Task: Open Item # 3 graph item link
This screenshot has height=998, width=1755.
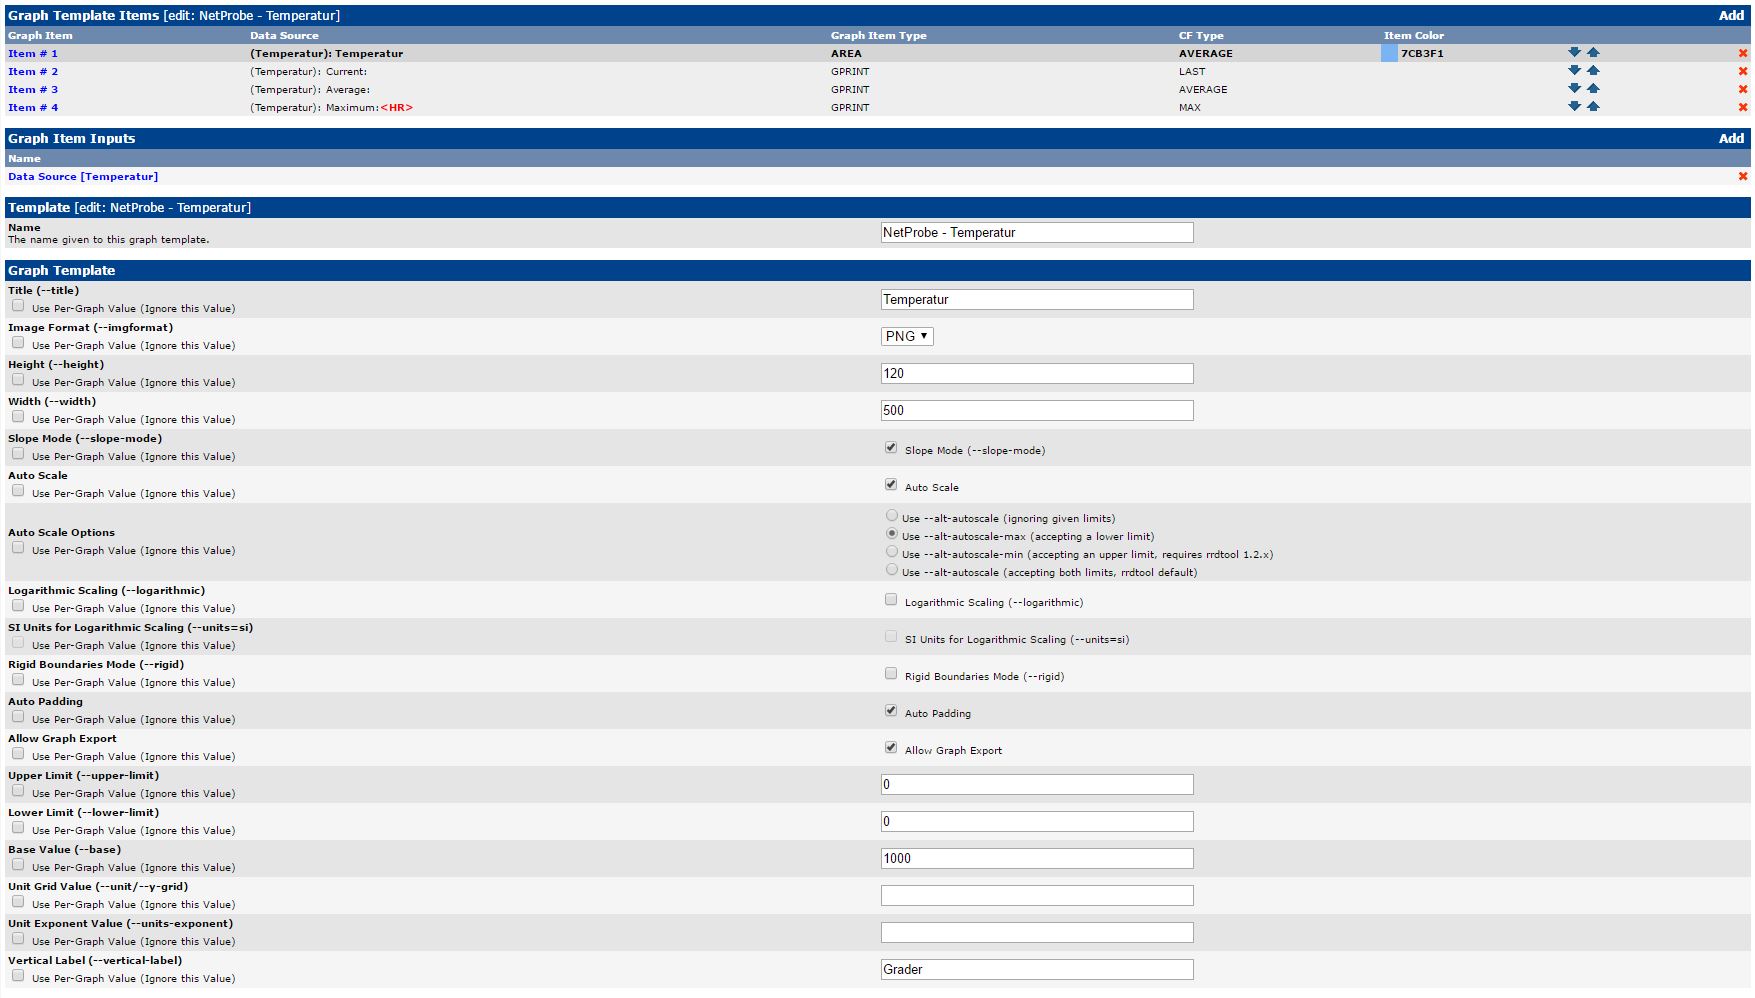Action: pos(33,90)
